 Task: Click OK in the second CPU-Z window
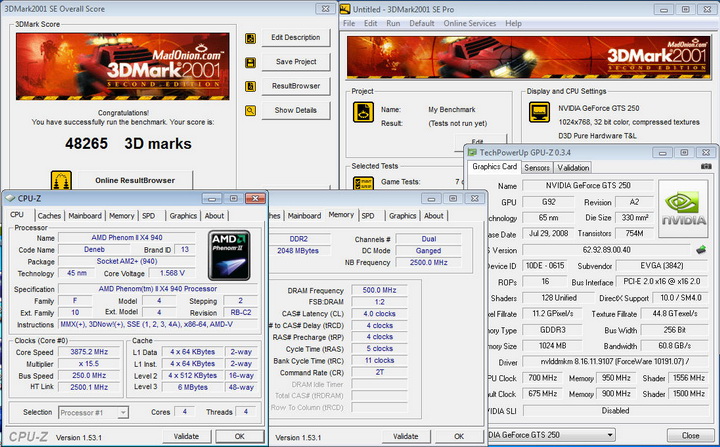coord(459,436)
